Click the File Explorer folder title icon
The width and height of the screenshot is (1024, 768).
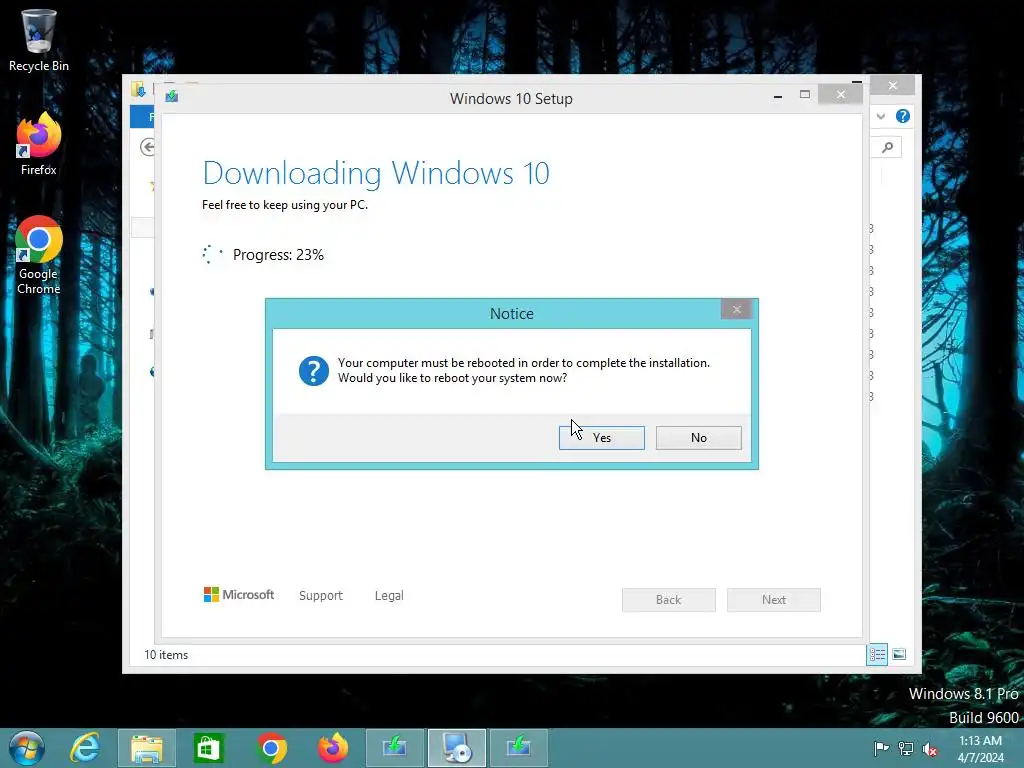tap(138, 89)
